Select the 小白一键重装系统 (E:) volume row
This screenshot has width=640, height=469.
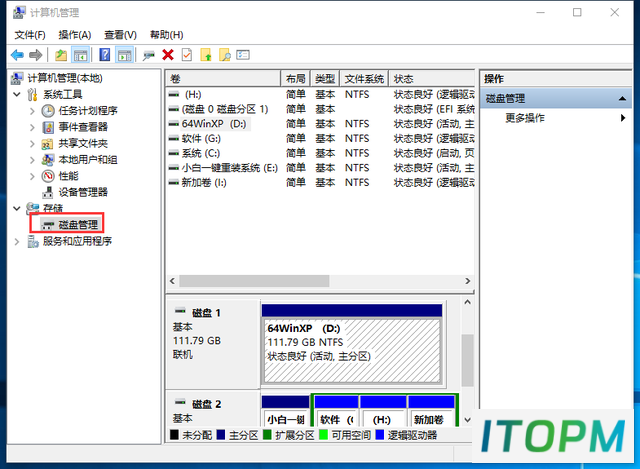tap(320, 168)
